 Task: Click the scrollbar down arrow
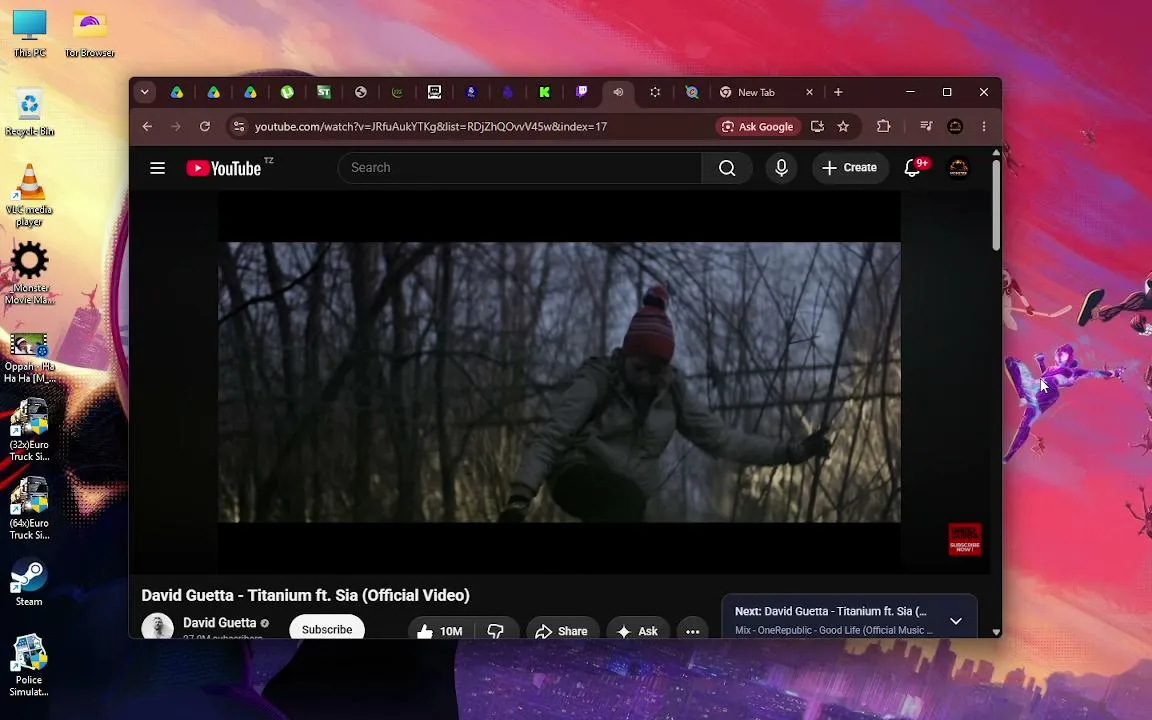pyautogui.click(x=996, y=631)
